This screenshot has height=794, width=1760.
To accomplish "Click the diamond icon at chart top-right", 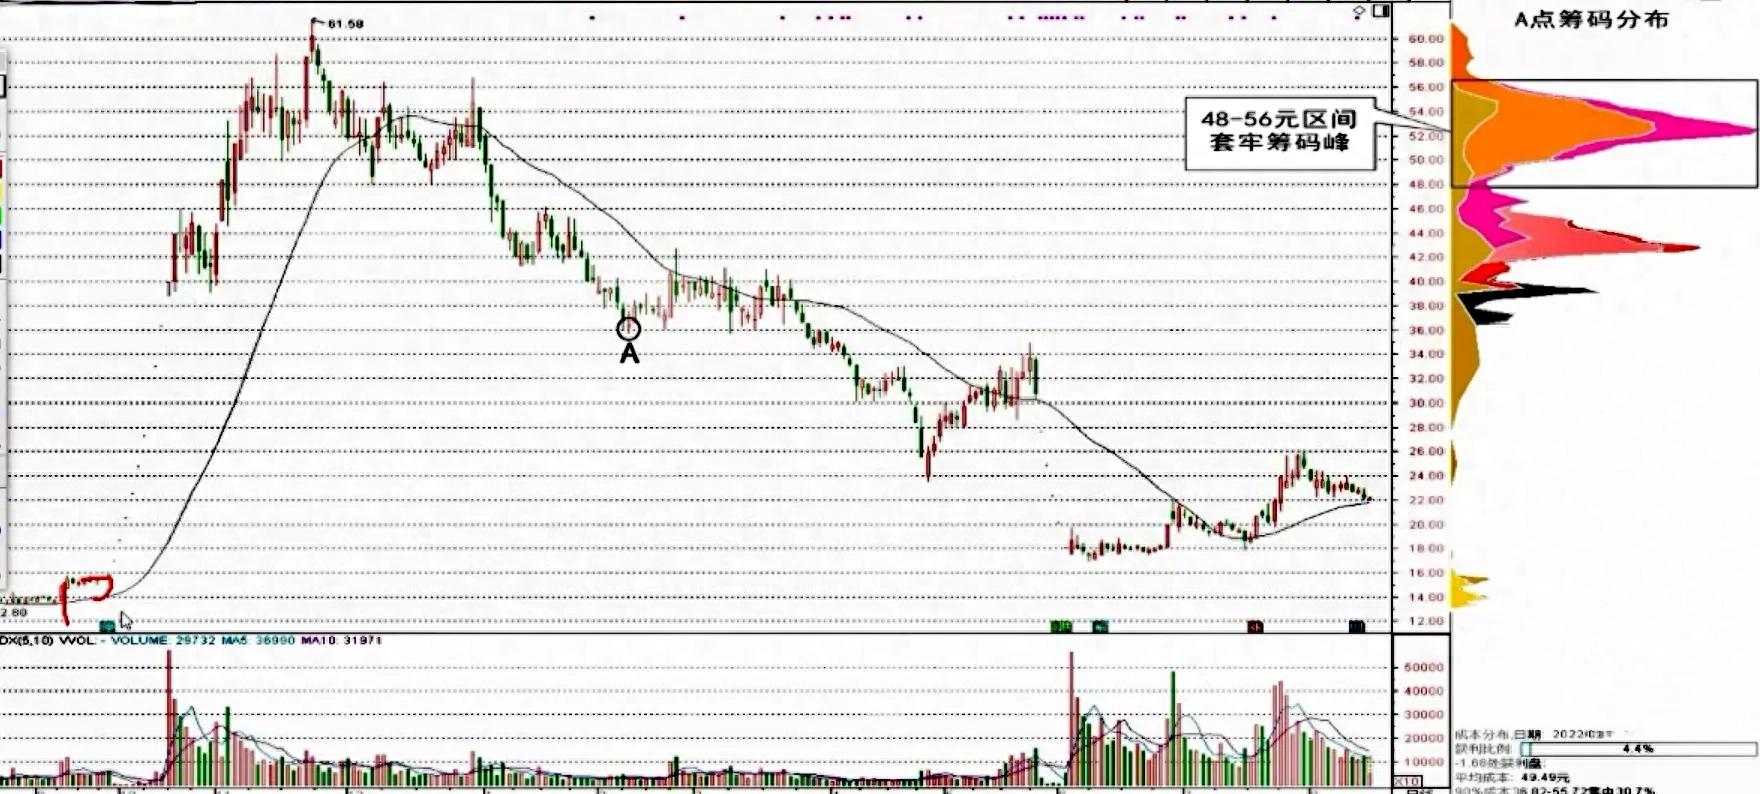I will point(1359,12).
